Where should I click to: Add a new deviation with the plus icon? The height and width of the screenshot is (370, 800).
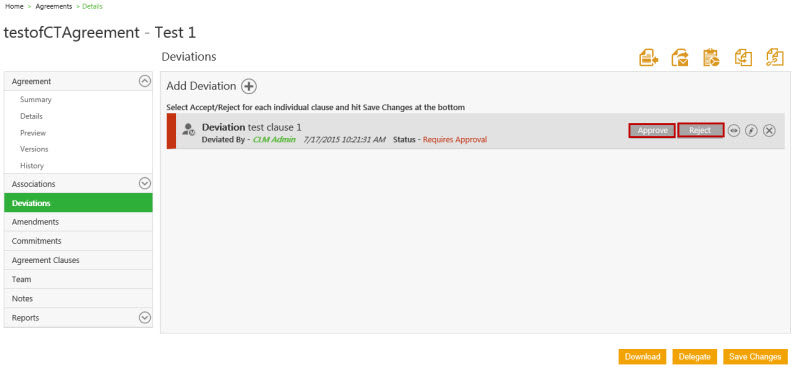(x=248, y=86)
